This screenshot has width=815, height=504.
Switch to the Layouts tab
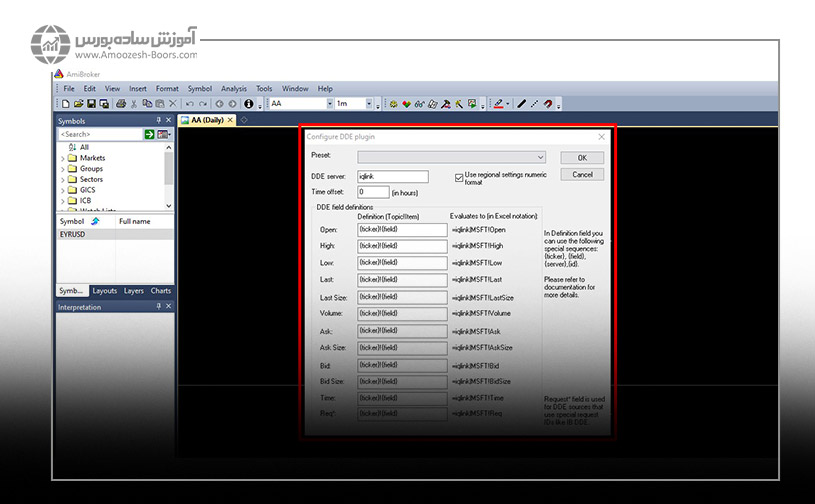click(104, 291)
